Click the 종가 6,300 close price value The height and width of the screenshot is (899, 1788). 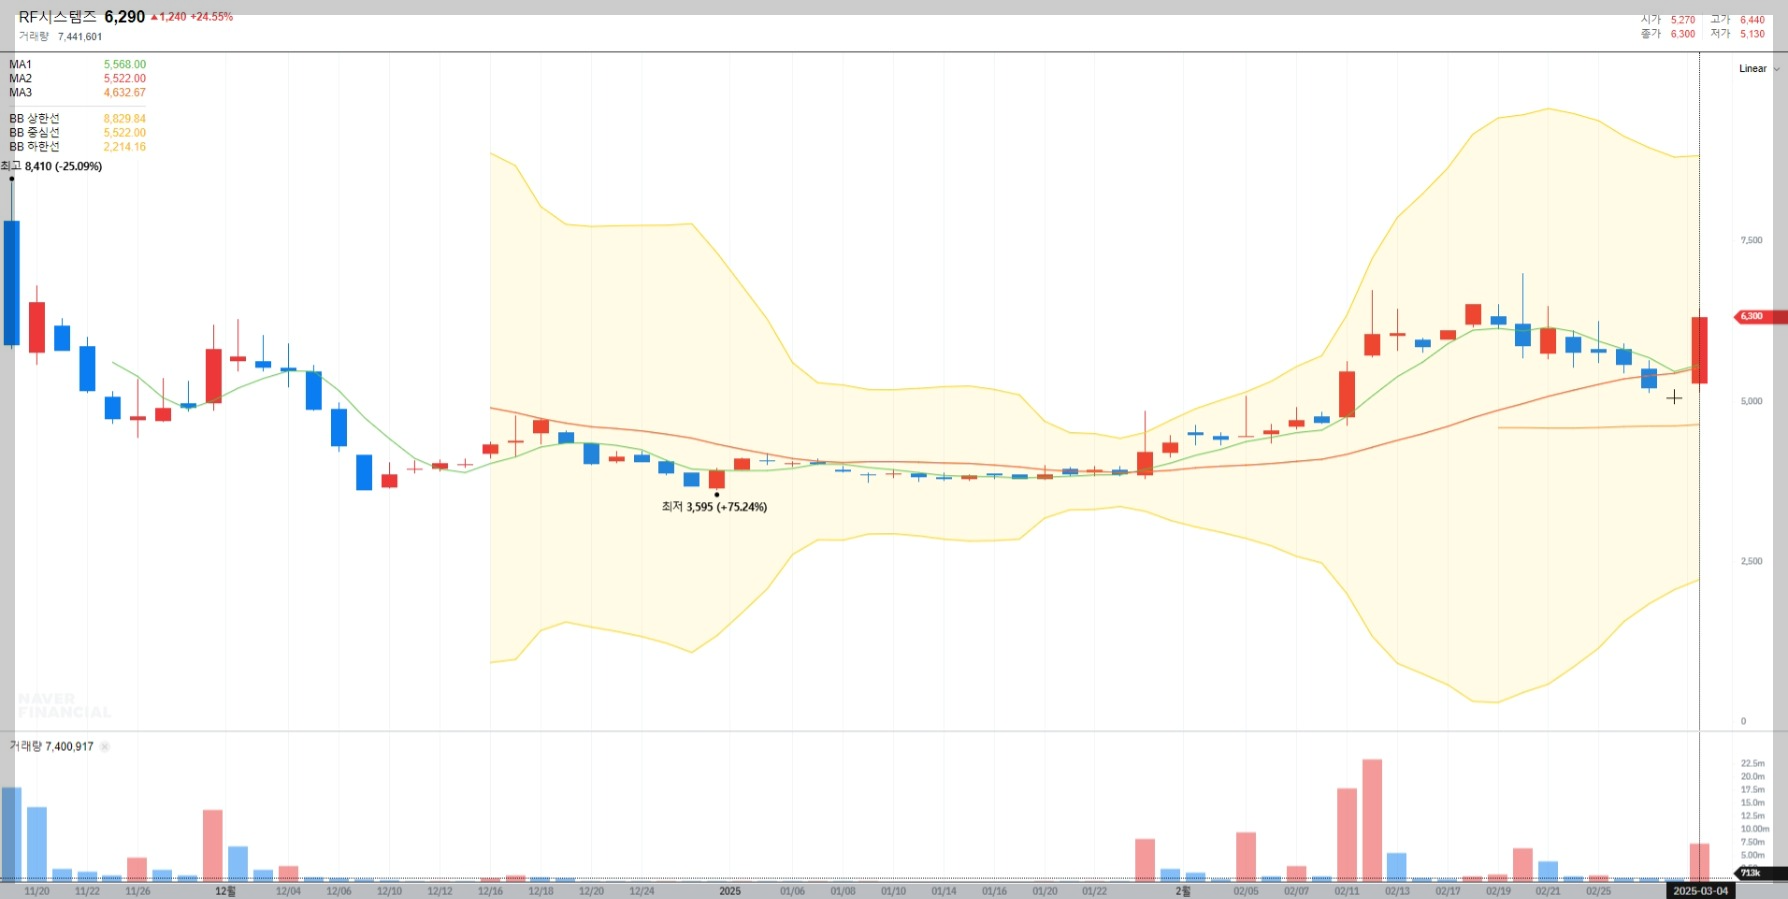pyautogui.click(x=1683, y=34)
